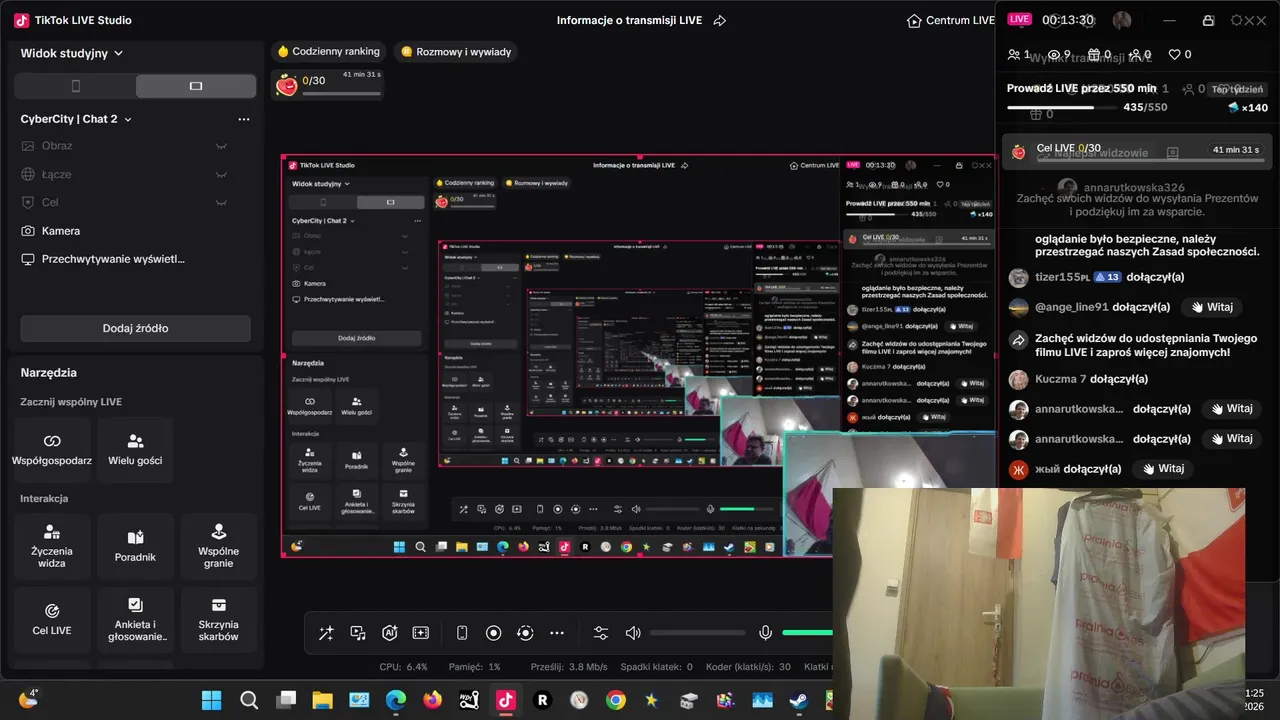1280x720 pixels.
Task: Click the AI assistant icon in the toolbar
Action: 390,633
